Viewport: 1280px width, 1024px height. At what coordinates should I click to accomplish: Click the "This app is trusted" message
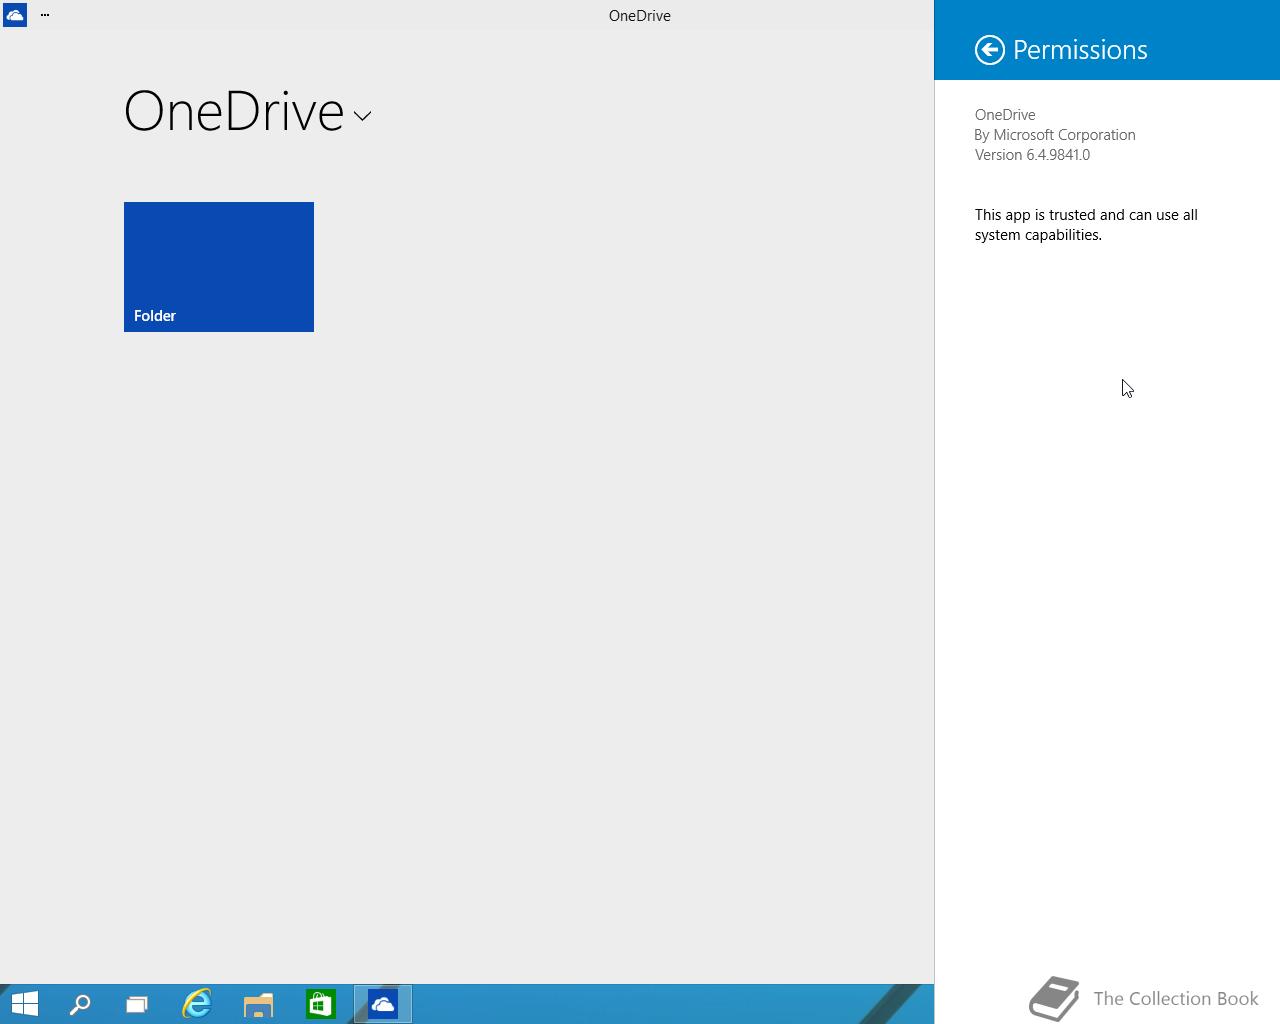pyautogui.click(x=1086, y=225)
